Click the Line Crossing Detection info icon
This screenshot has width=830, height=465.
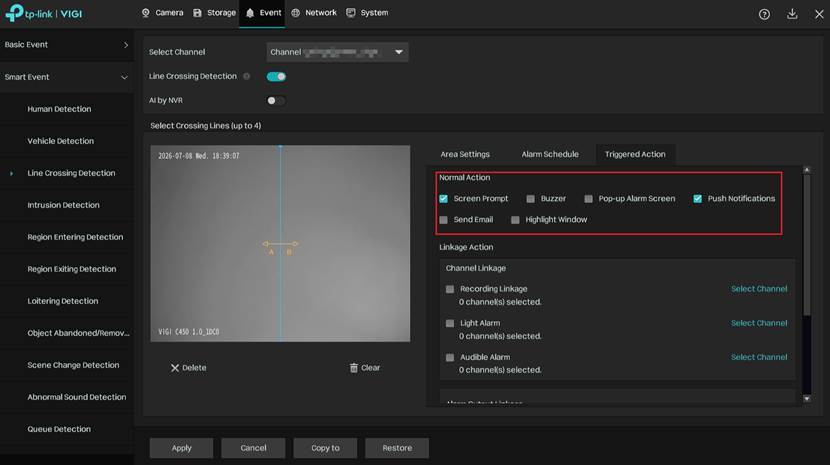tap(246, 76)
